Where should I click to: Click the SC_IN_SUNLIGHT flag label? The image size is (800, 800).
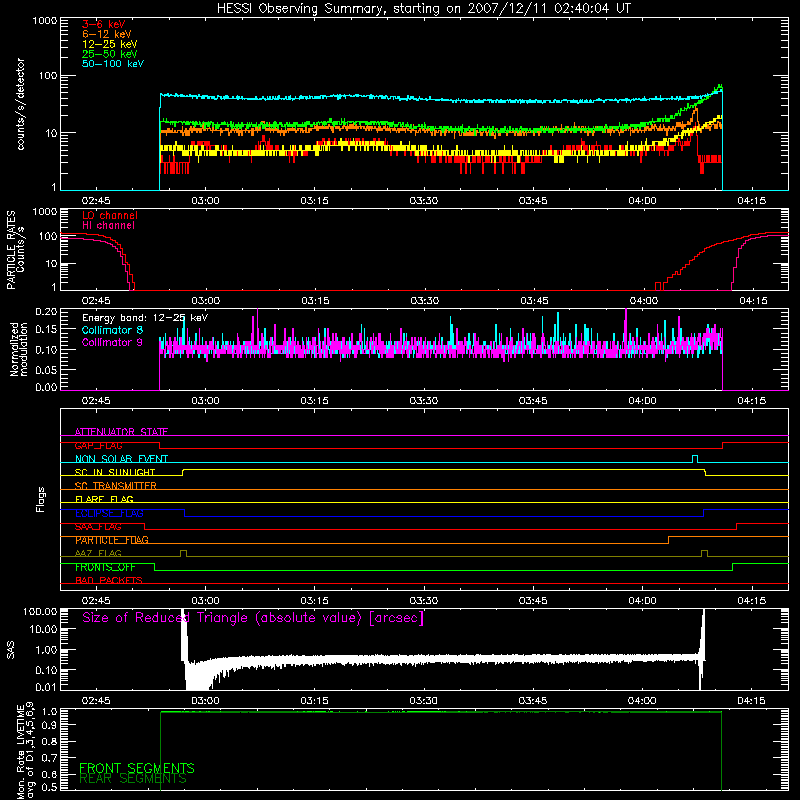(x=115, y=472)
